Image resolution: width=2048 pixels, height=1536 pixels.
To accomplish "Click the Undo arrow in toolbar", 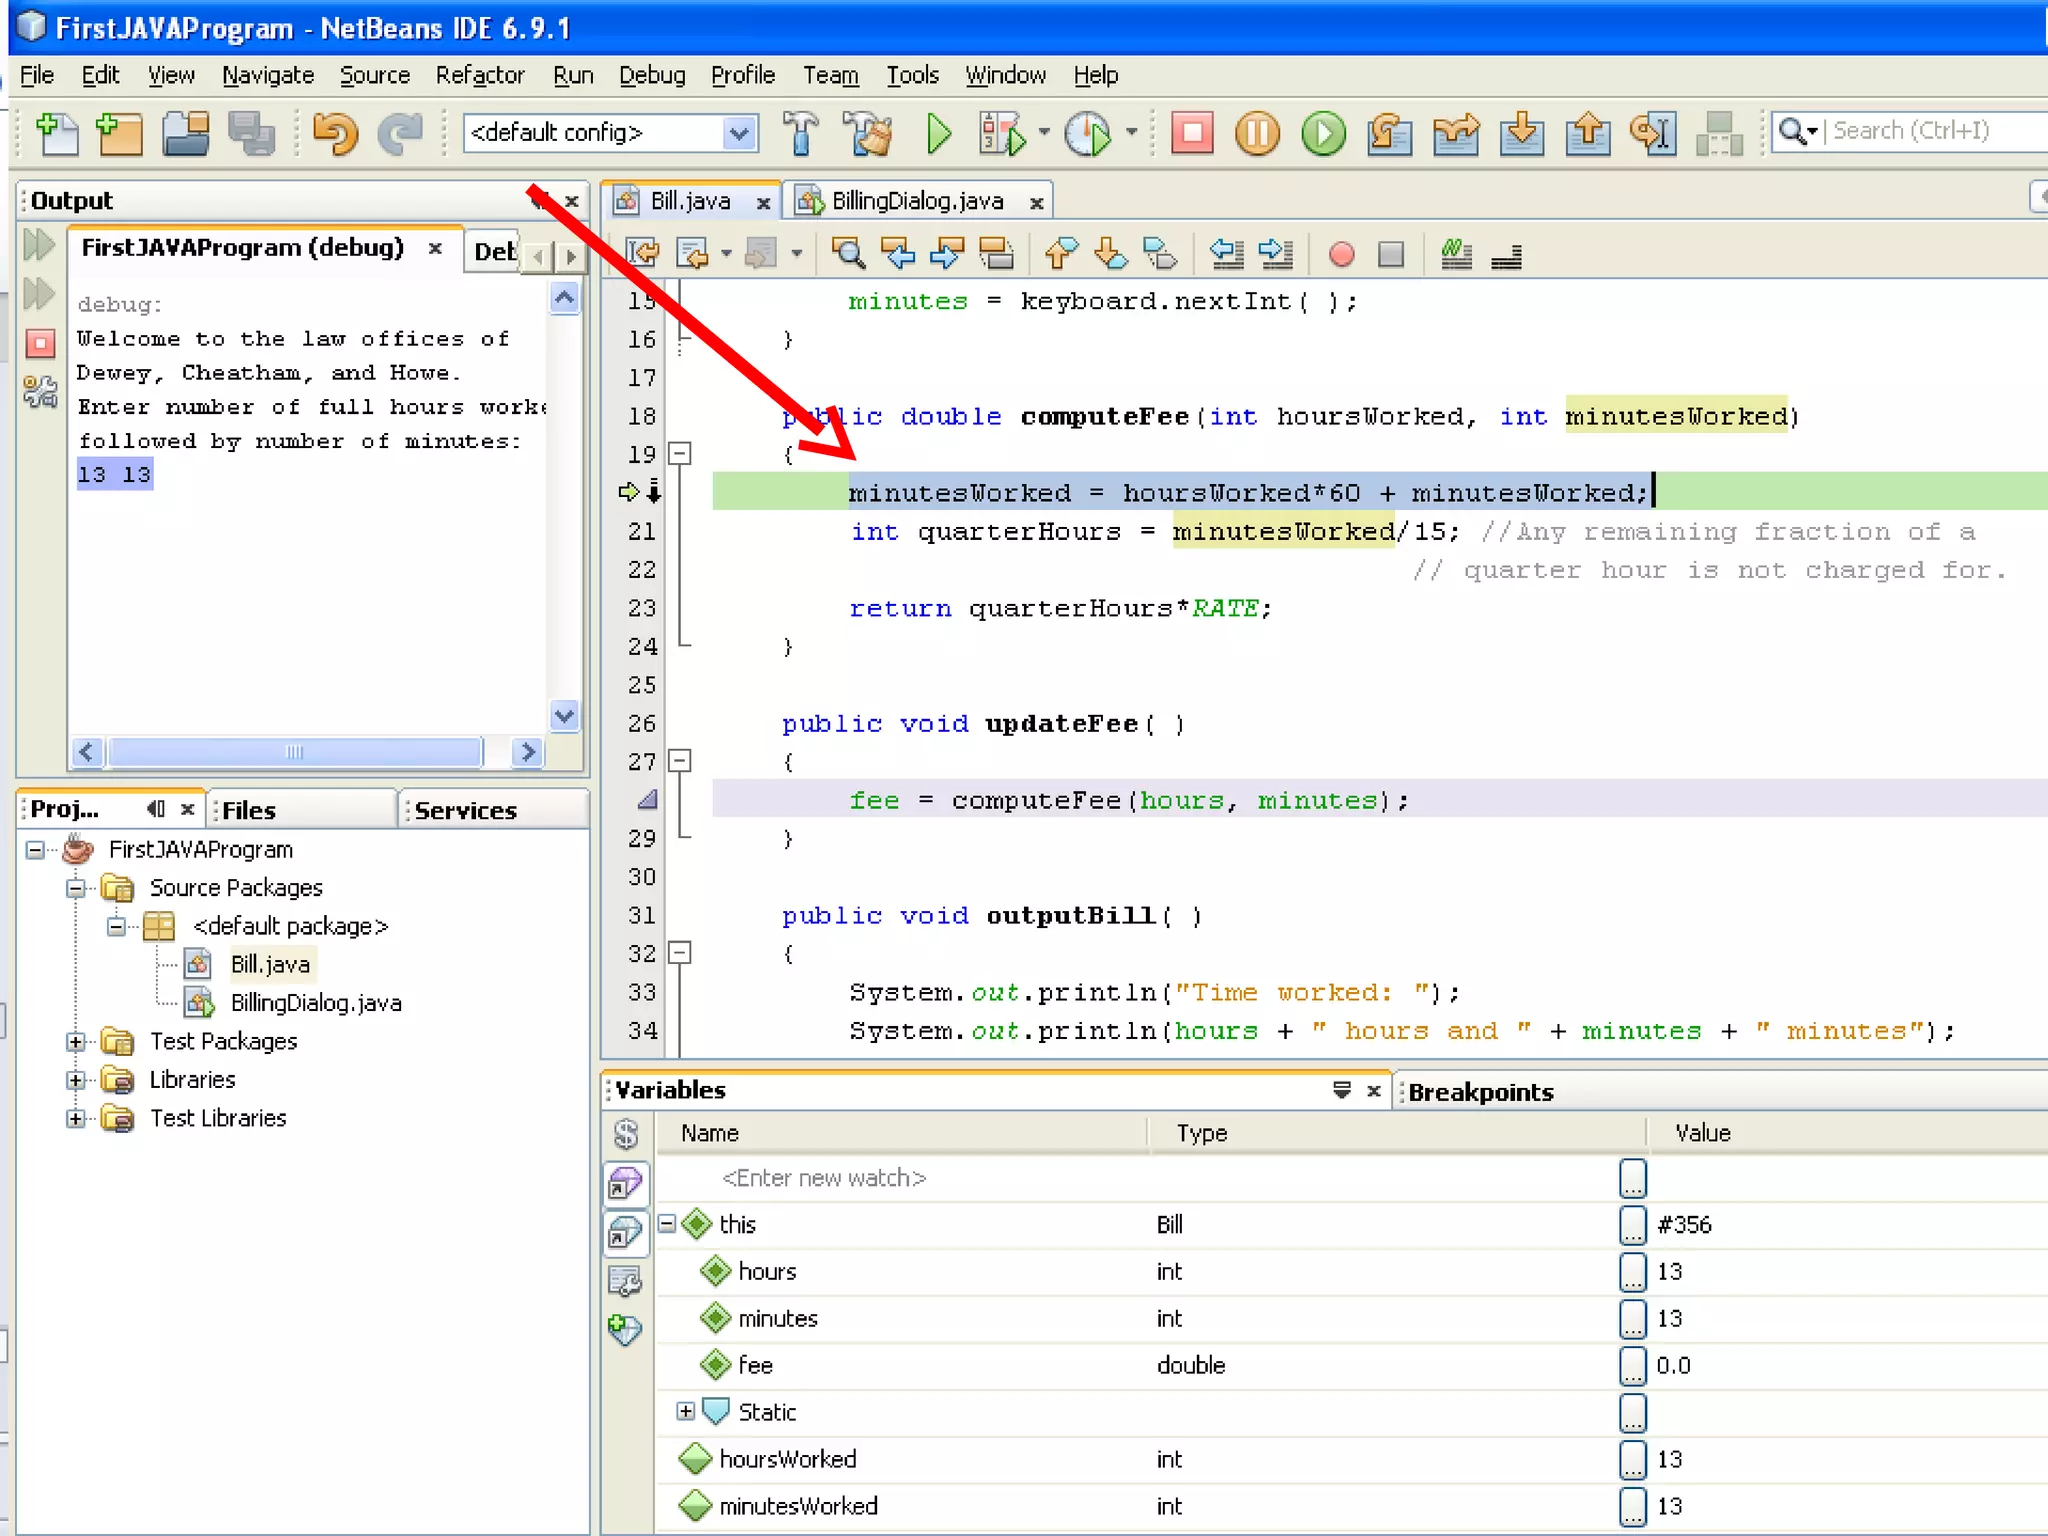I will coord(335,133).
